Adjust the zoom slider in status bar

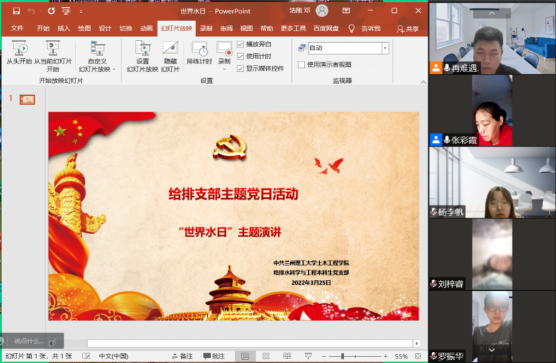point(343,356)
